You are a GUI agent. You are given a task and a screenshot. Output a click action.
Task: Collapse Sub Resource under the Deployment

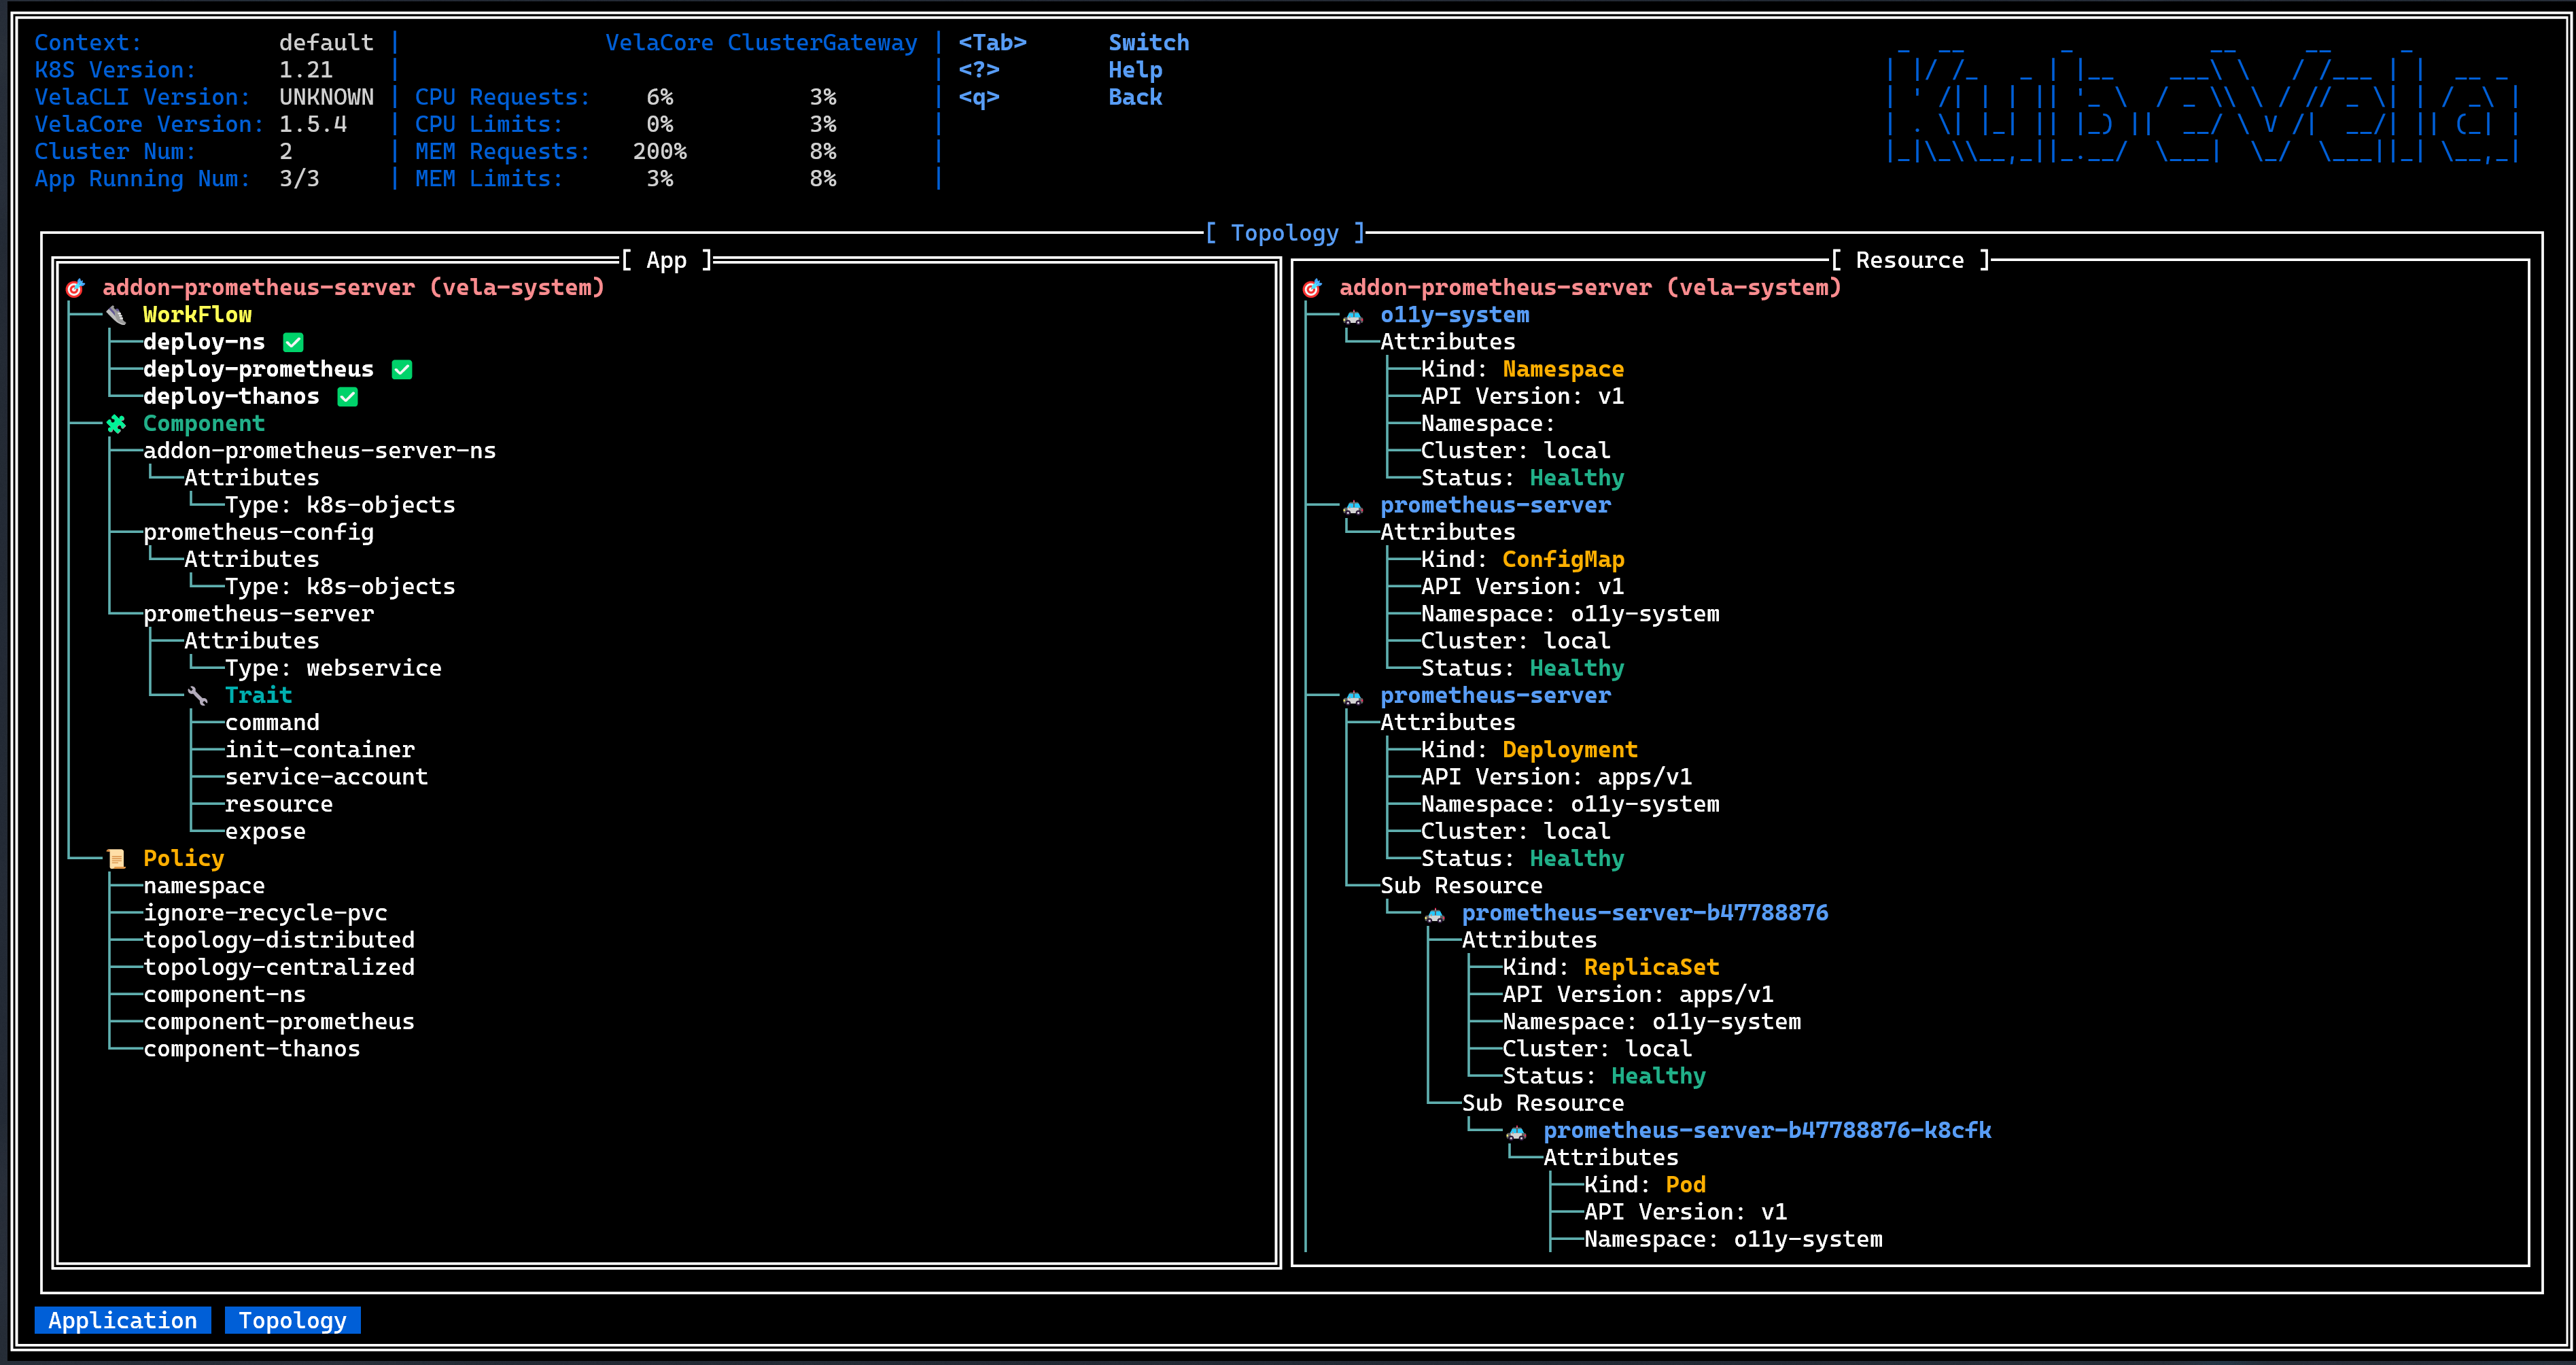pyautogui.click(x=1461, y=886)
